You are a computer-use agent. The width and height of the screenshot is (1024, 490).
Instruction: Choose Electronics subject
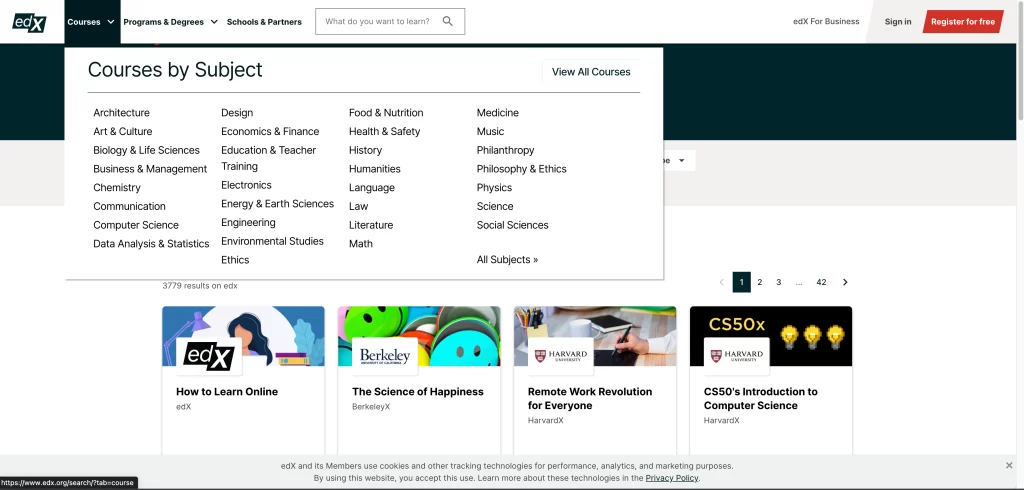pyautogui.click(x=246, y=185)
